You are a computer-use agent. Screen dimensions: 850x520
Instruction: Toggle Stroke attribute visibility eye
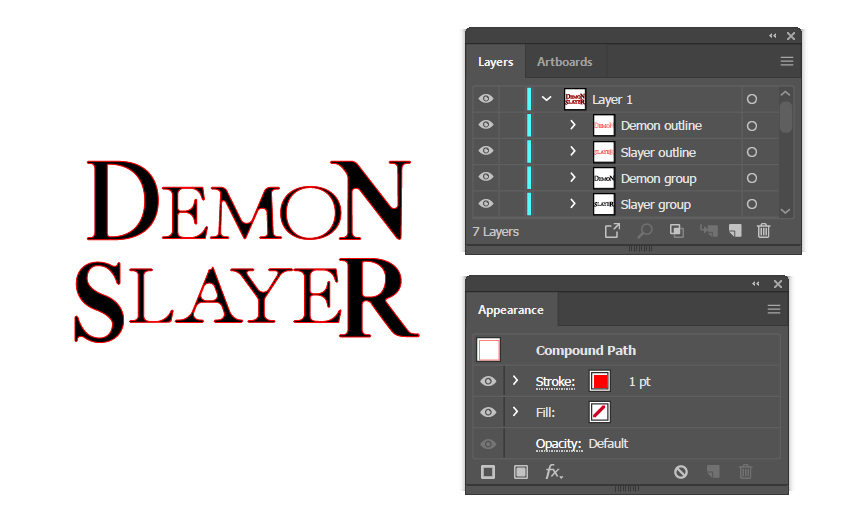click(488, 381)
